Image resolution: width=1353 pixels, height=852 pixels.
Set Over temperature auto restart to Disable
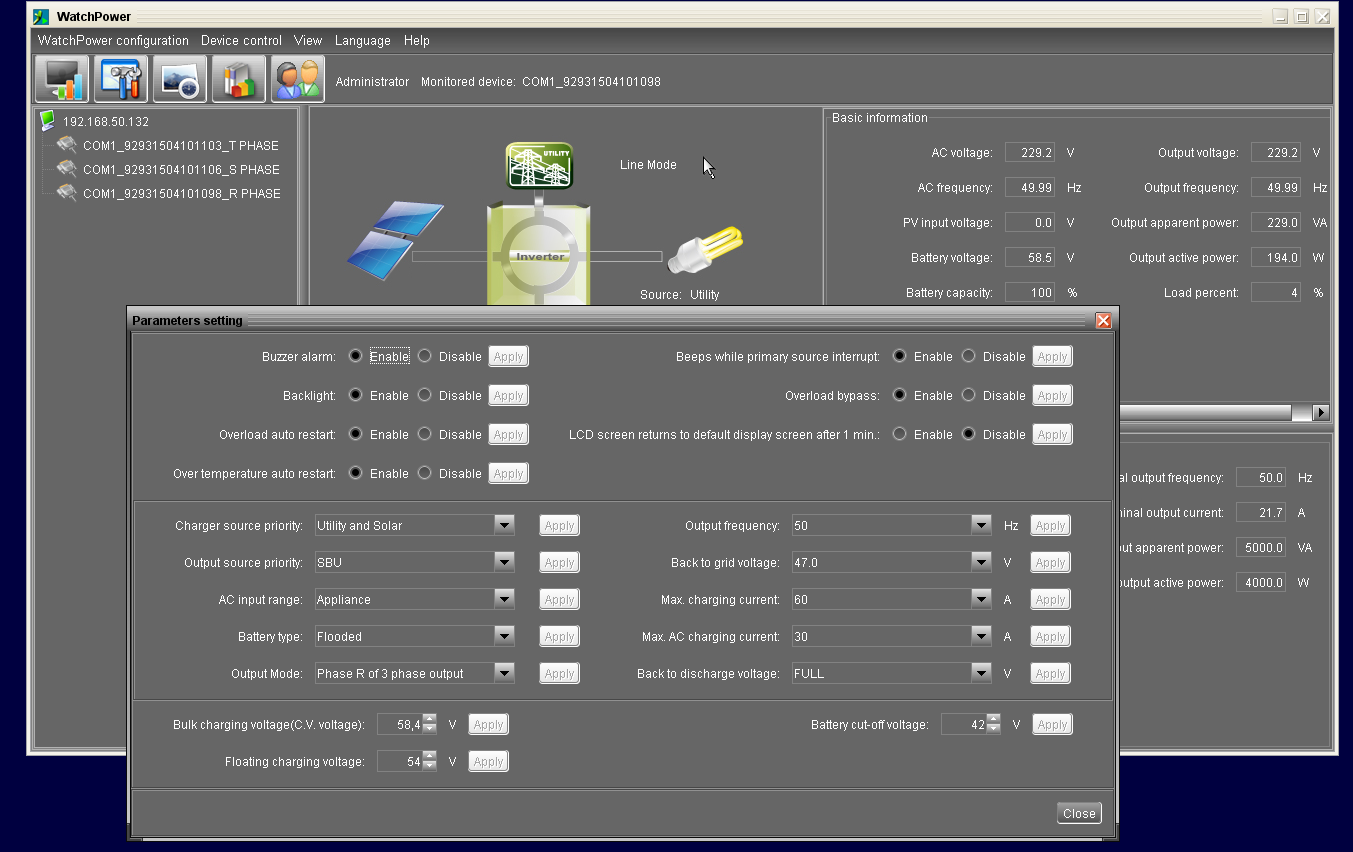[x=425, y=473]
